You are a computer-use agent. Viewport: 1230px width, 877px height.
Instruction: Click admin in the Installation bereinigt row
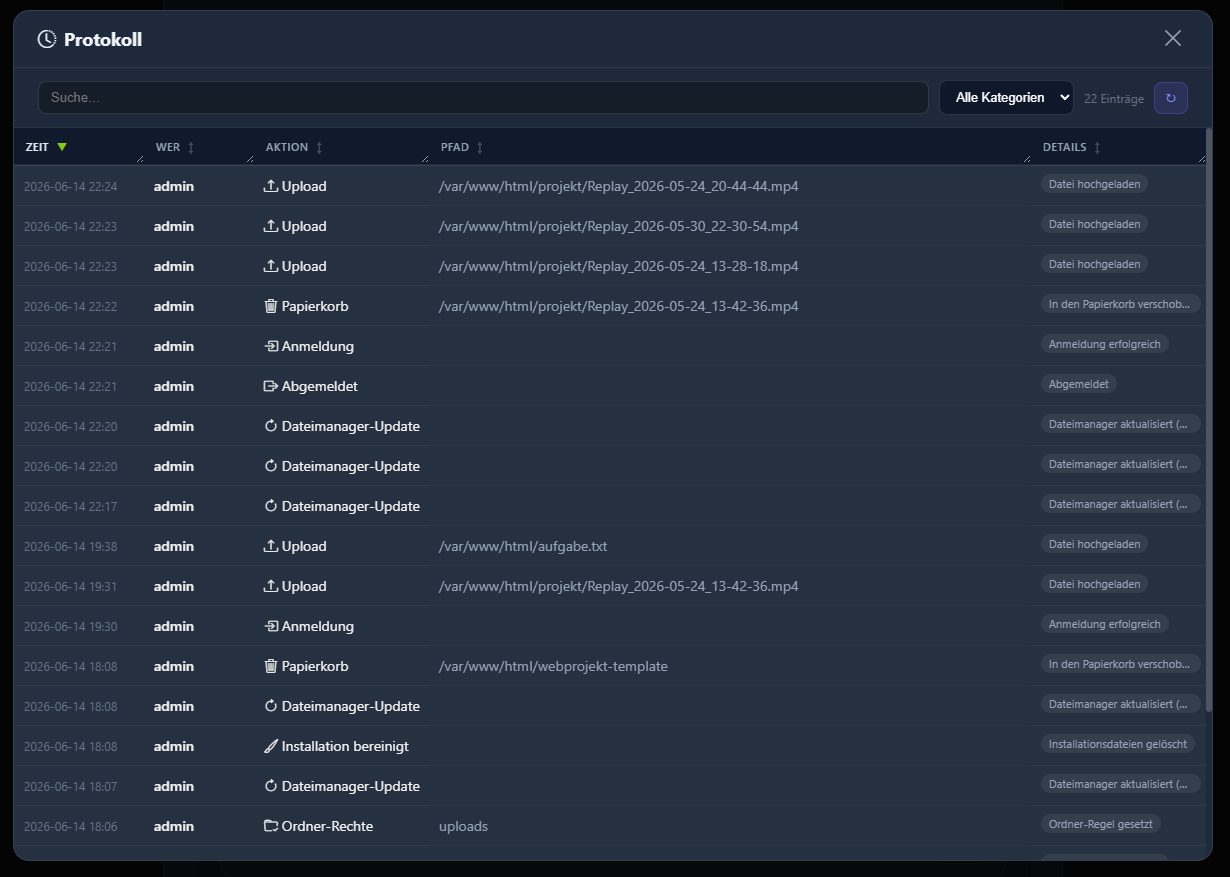(x=174, y=746)
